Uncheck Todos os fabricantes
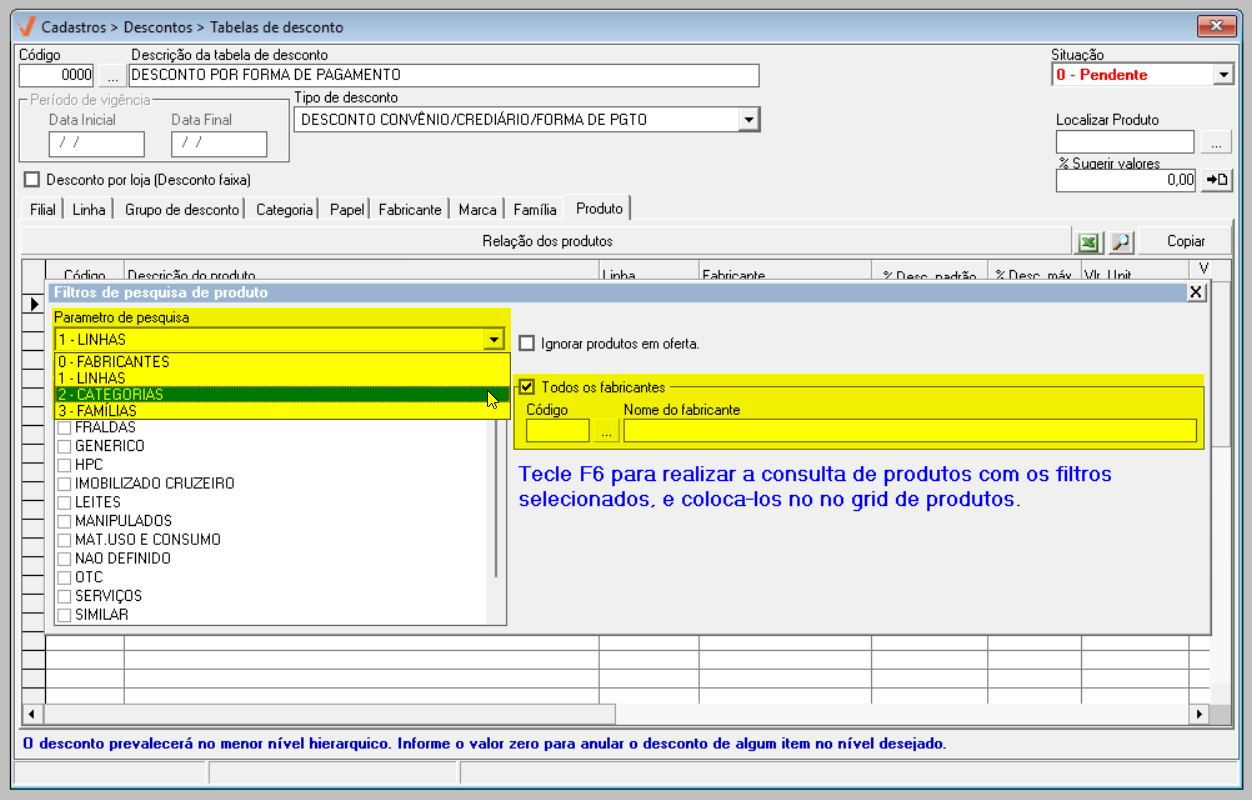Image resolution: width=1252 pixels, height=800 pixels. (527, 387)
